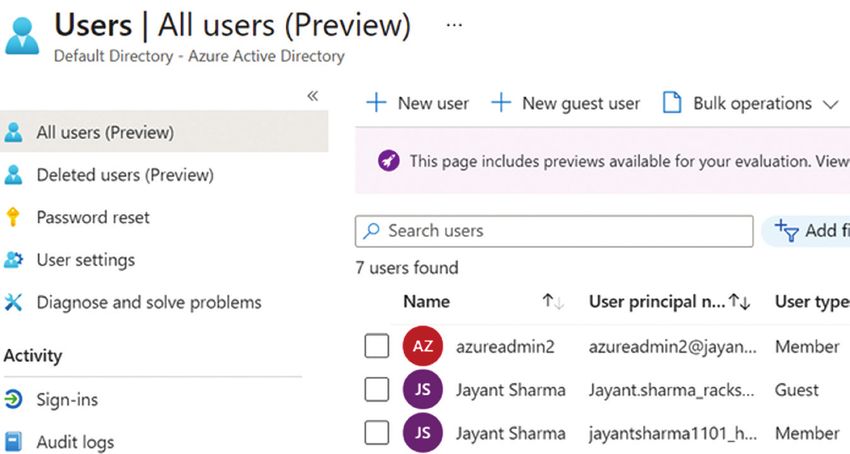
Task: Check the Jayant Sharma Guest row checkbox
Action: click(376, 389)
